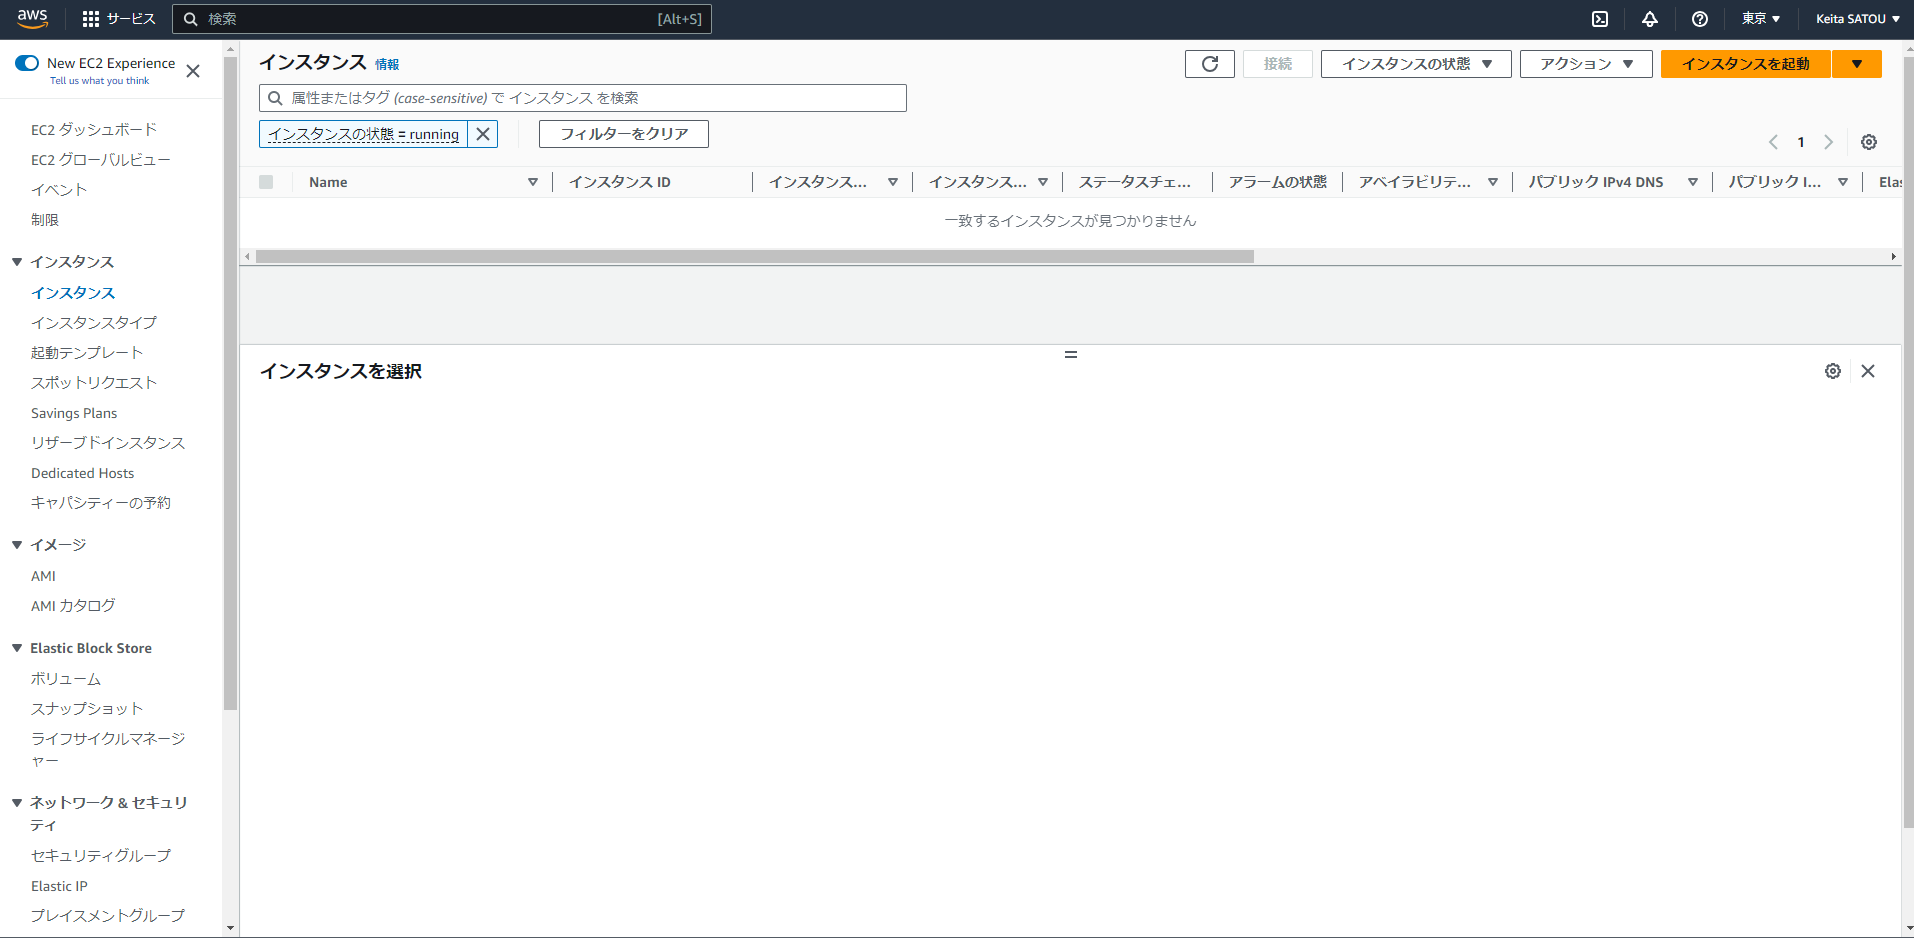Open キャパシティーの予約 page
This screenshot has width=1914, height=938.
click(101, 503)
